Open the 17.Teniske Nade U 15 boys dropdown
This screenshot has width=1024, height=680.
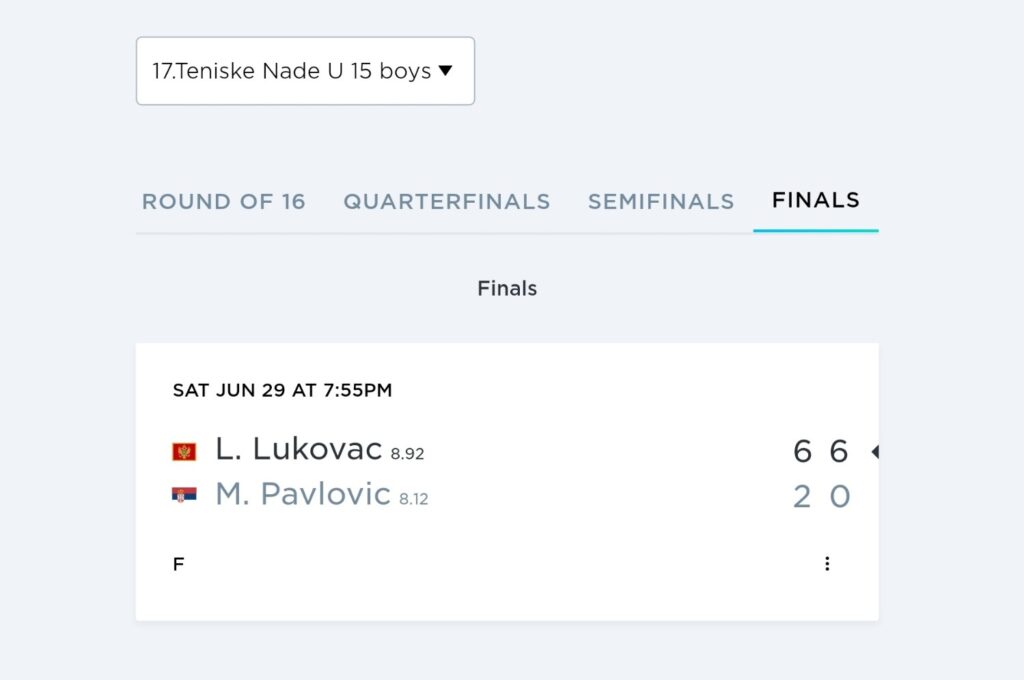point(305,71)
